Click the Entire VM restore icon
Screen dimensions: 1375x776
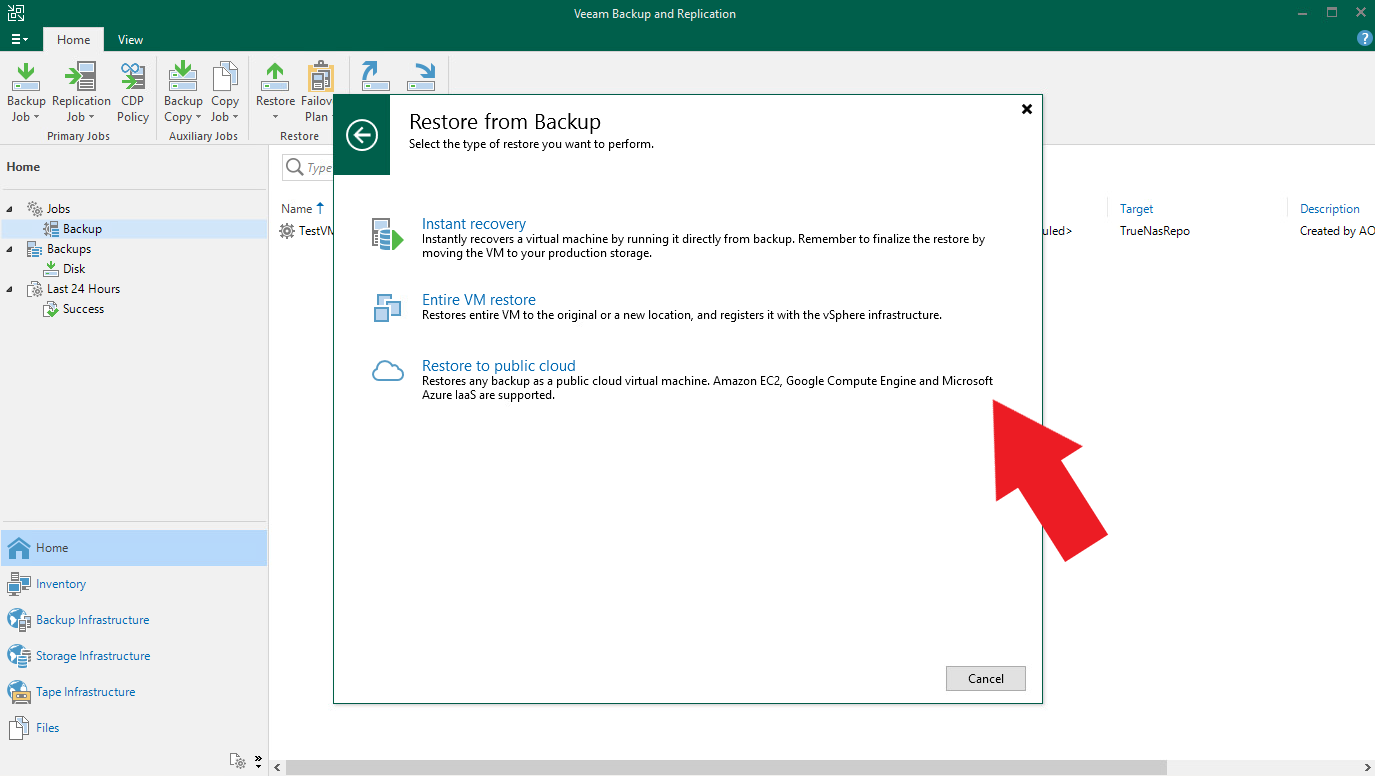point(387,307)
